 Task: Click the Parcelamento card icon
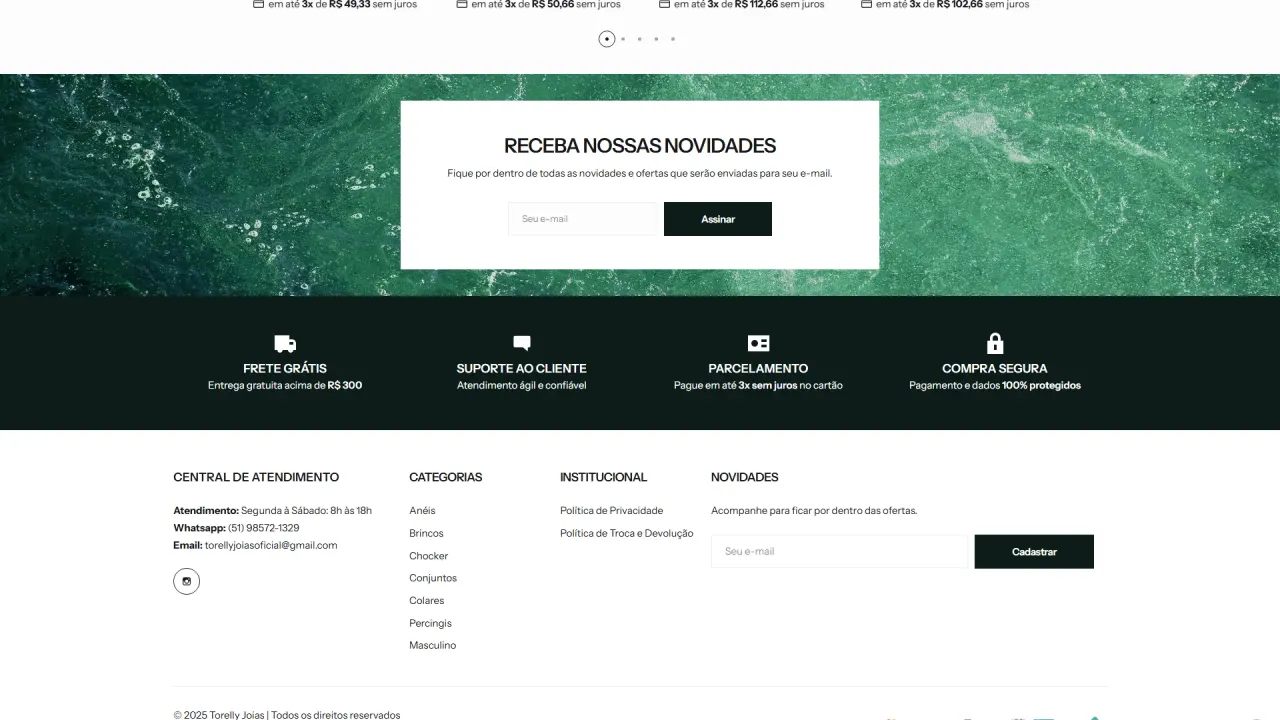(x=759, y=343)
